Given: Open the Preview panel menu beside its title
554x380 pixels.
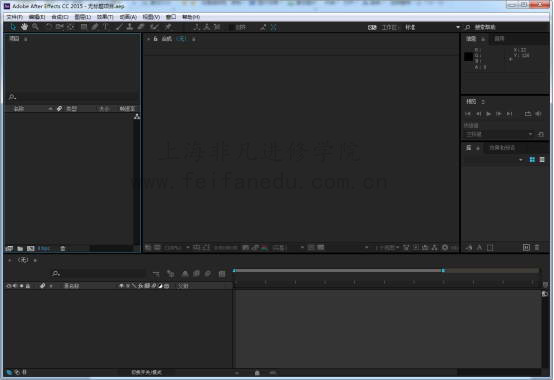Looking at the screenshot, I should (483, 102).
